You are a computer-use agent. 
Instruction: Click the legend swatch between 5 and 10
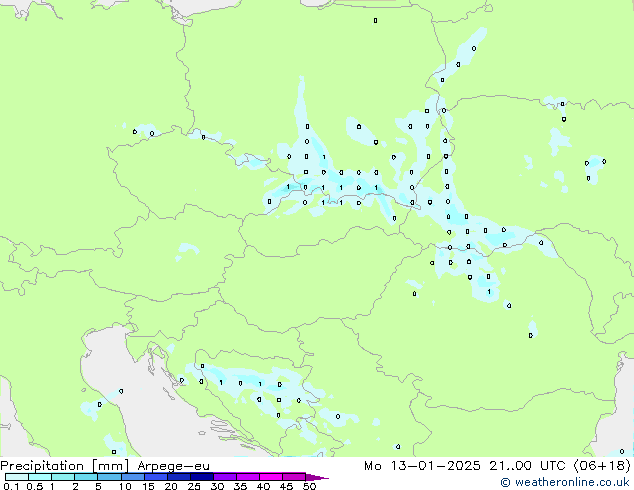click(109, 477)
